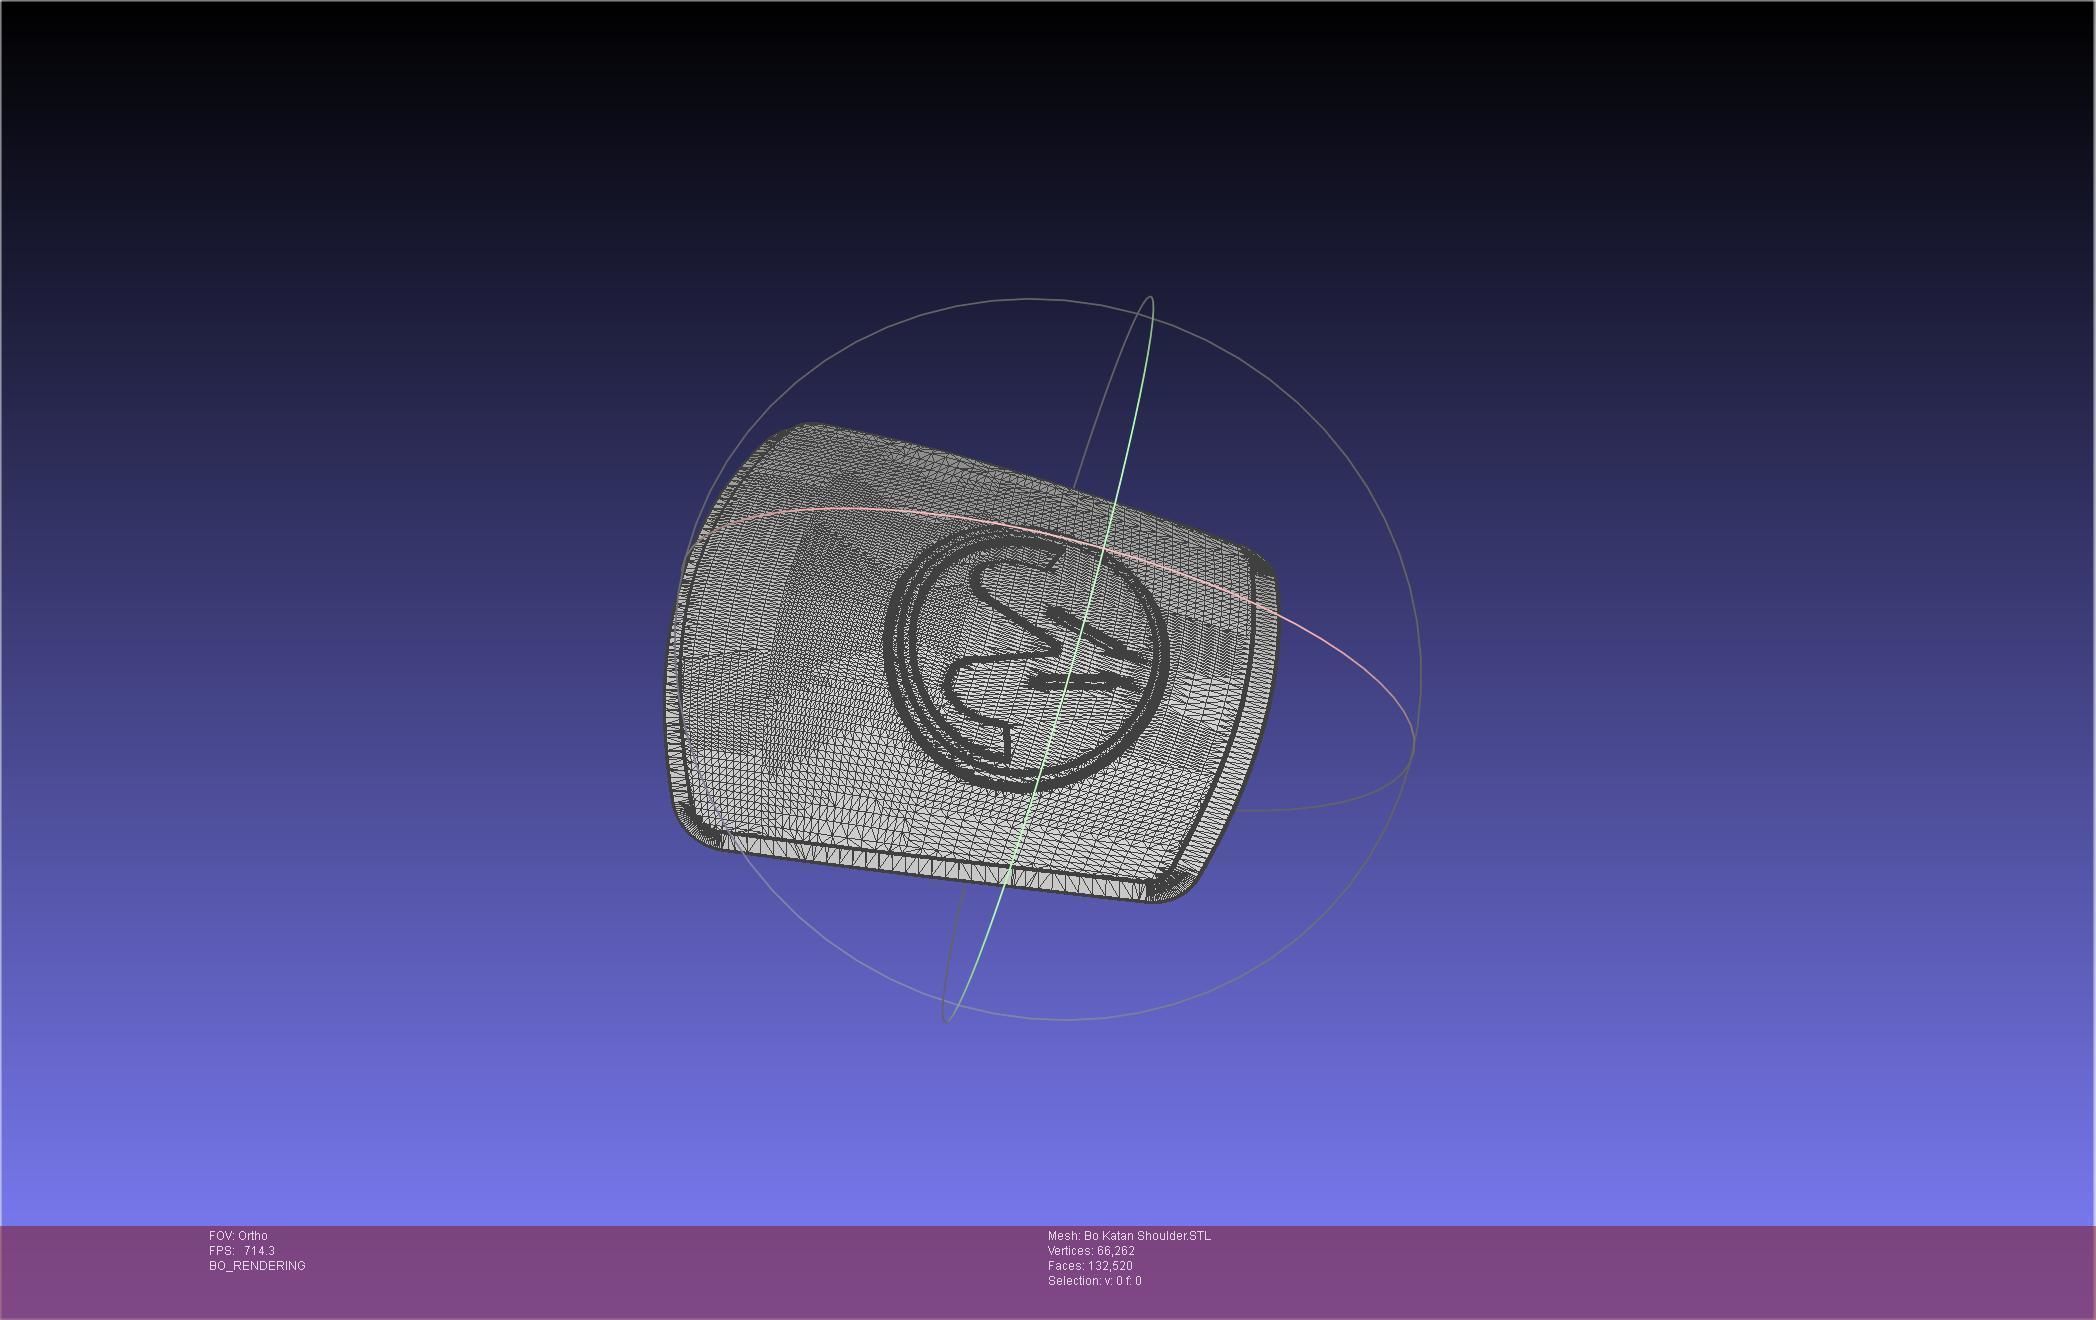
Task: Click the 'BO_RENDERING' status label
Action: tap(257, 1266)
